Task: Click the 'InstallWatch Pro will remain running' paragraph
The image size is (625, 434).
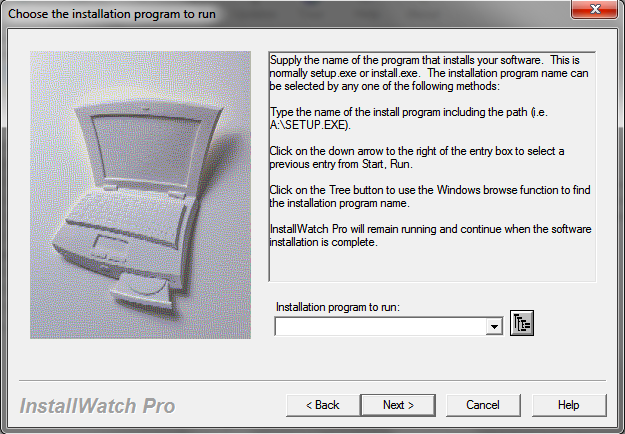Action: pyautogui.click(x=431, y=236)
